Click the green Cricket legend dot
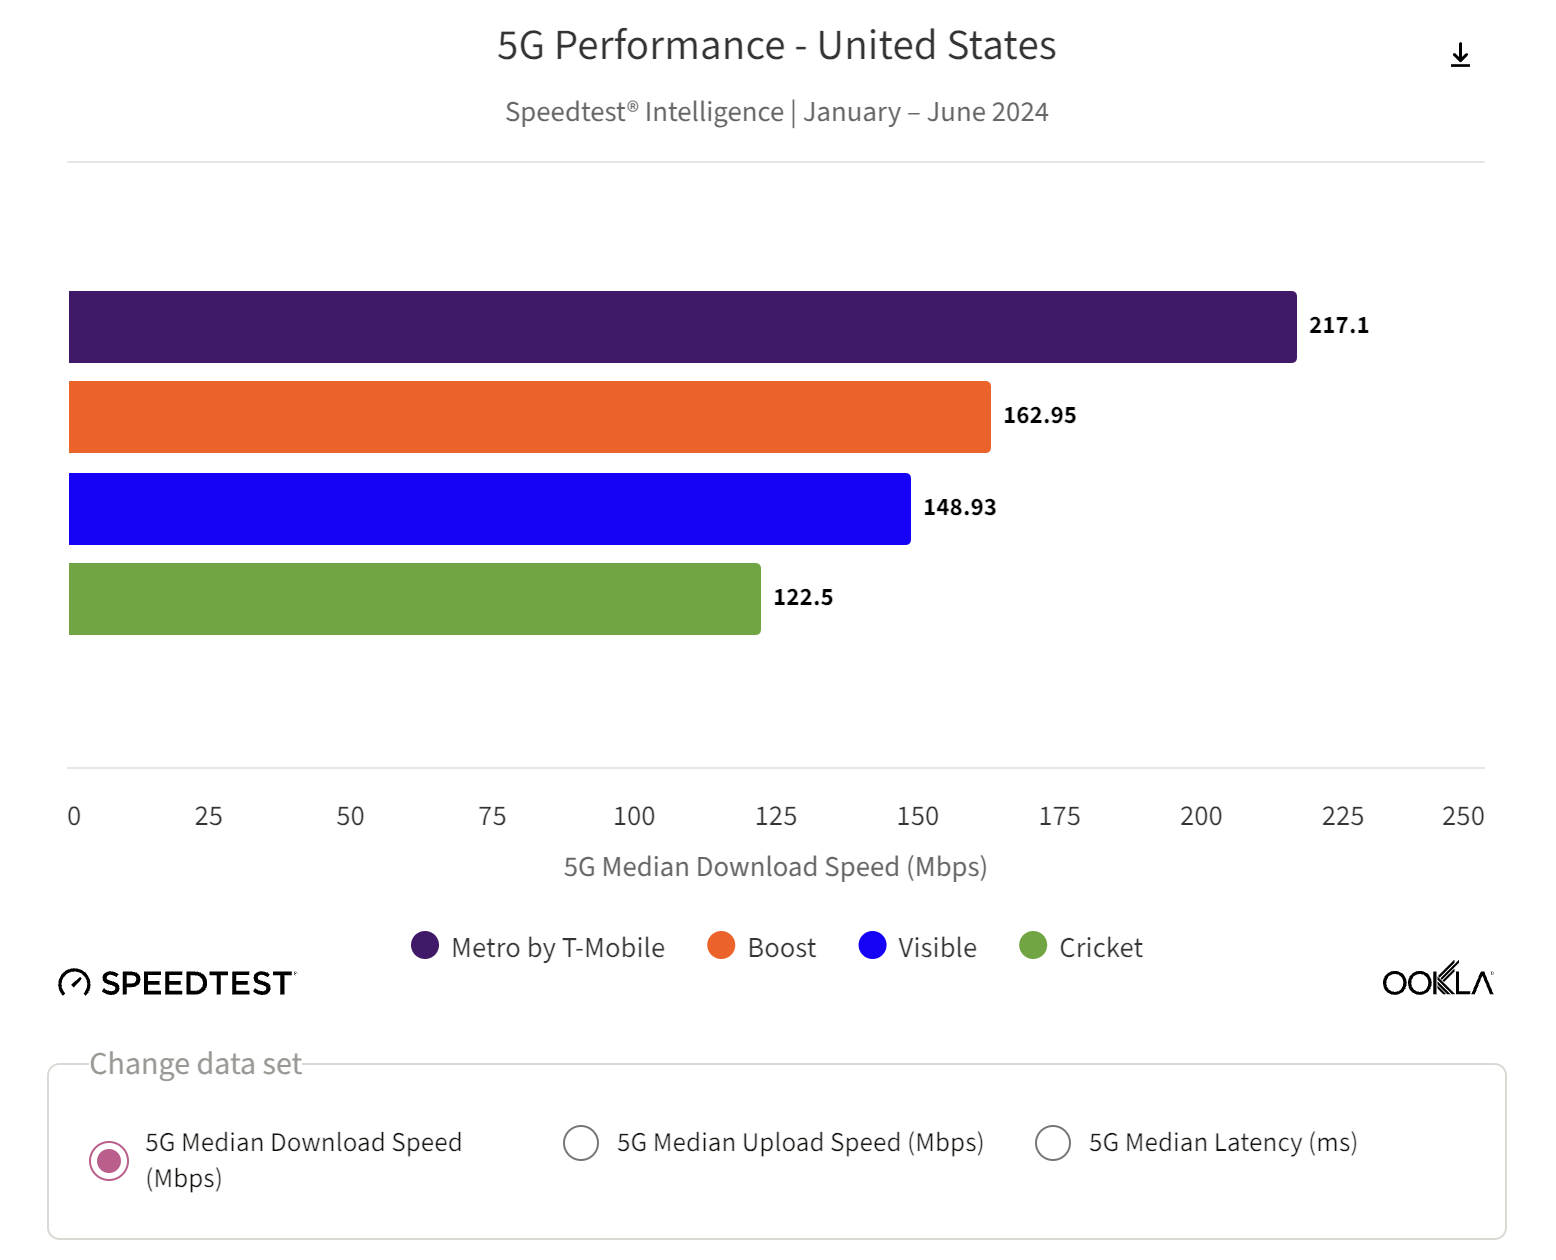Screen dimensions: 1556x1260 click(x=1033, y=946)
